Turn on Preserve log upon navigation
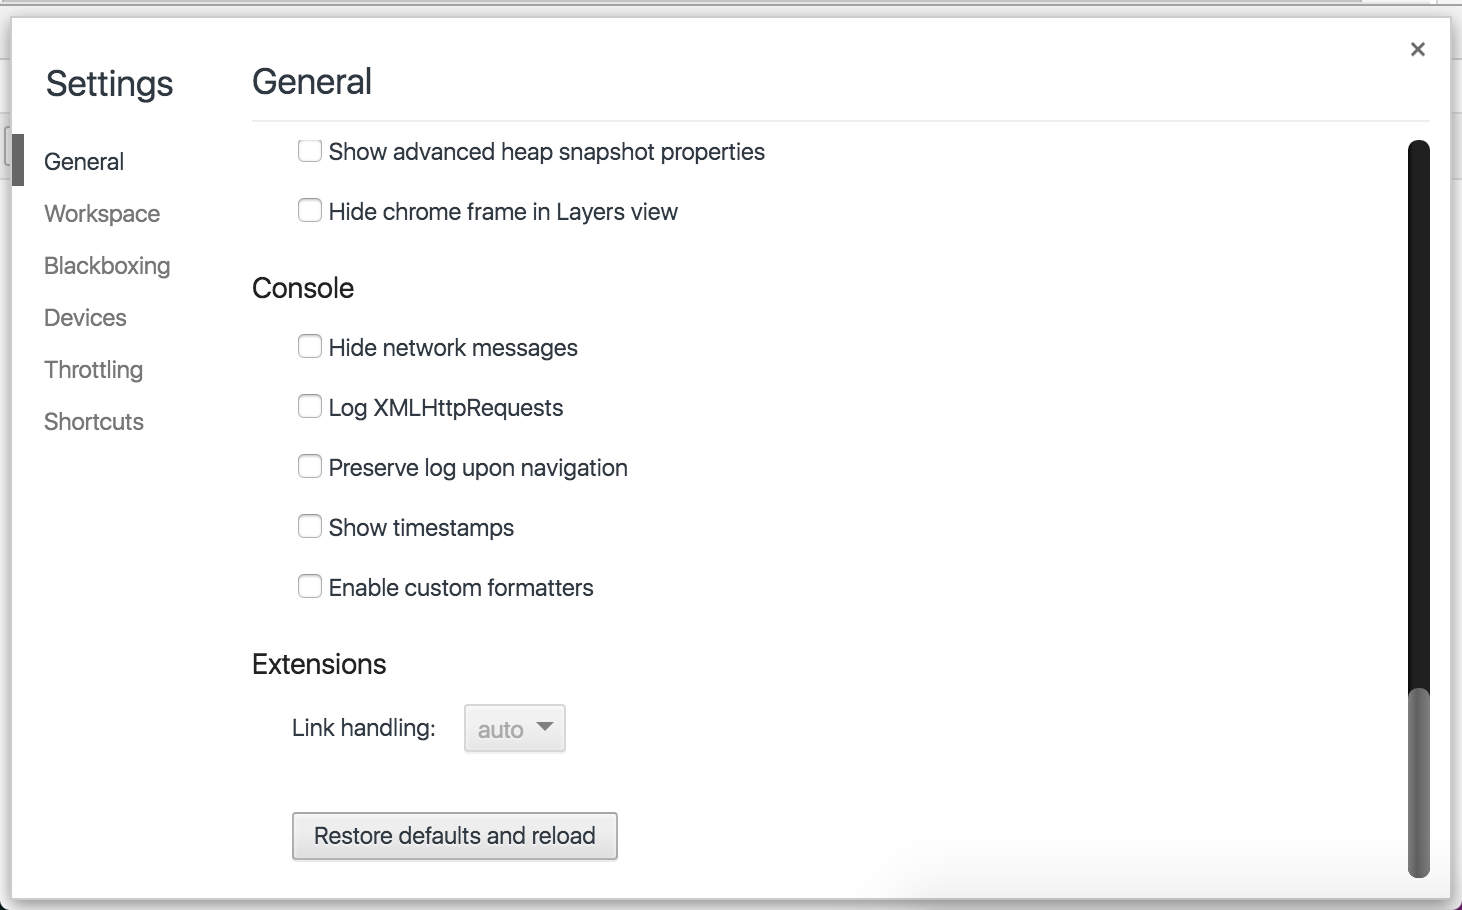This screenshot has height=910, width=1462. click(310, 467)
